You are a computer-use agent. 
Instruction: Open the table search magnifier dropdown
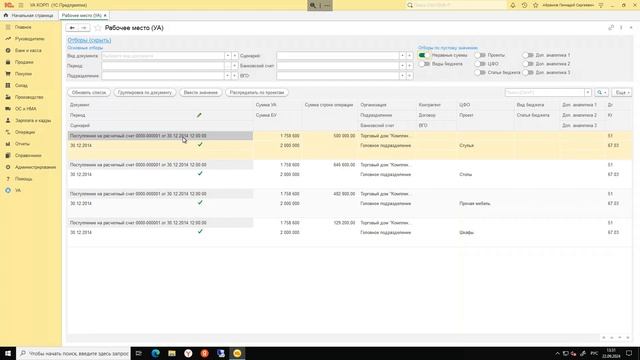tap(601, 93)
